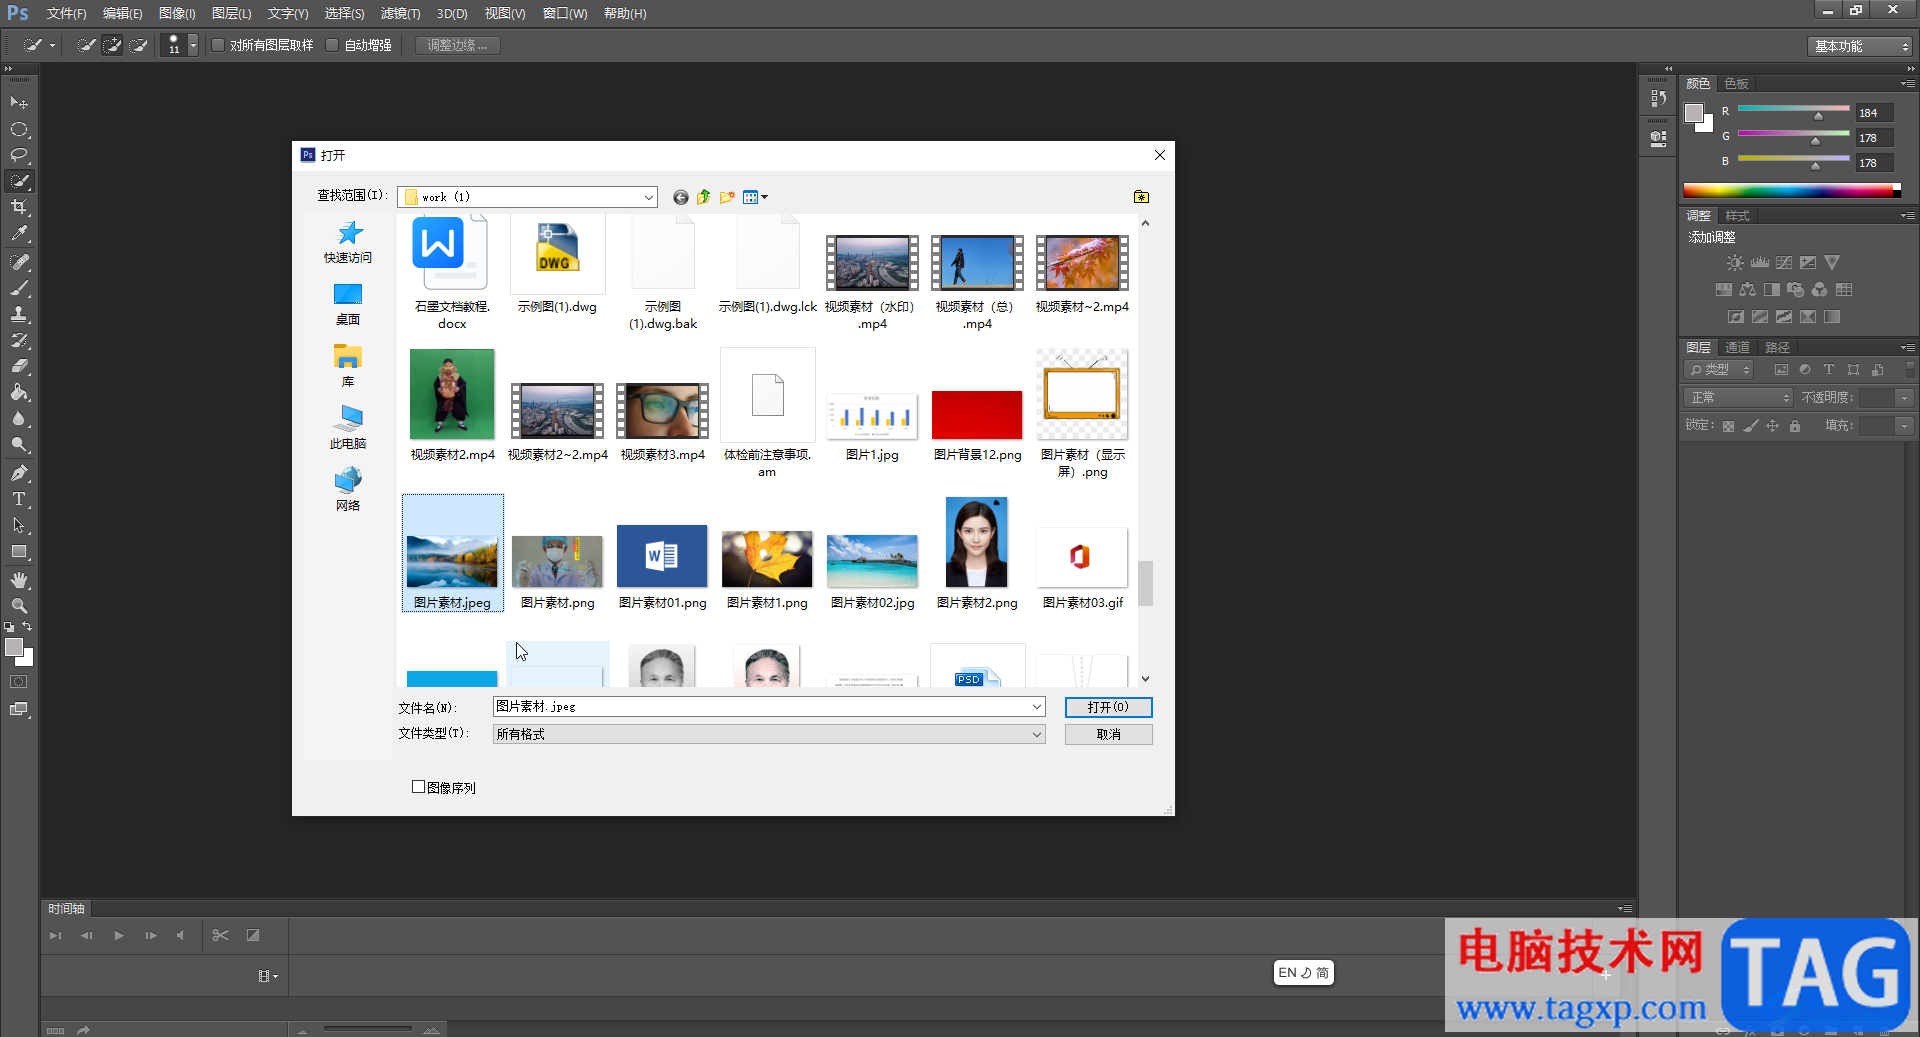Open Desktop location in dialog sidebar

point(348,305)
